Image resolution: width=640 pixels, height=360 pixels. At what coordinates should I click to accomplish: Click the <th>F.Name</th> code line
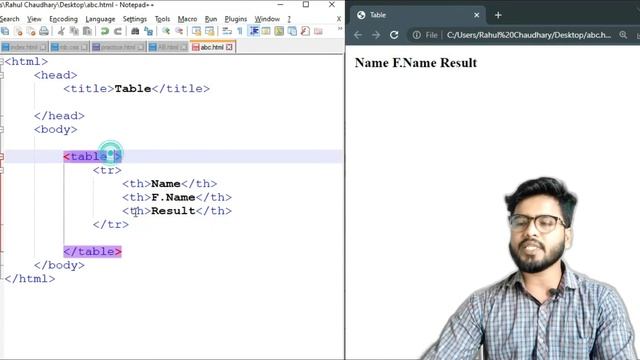click(177, 197)
